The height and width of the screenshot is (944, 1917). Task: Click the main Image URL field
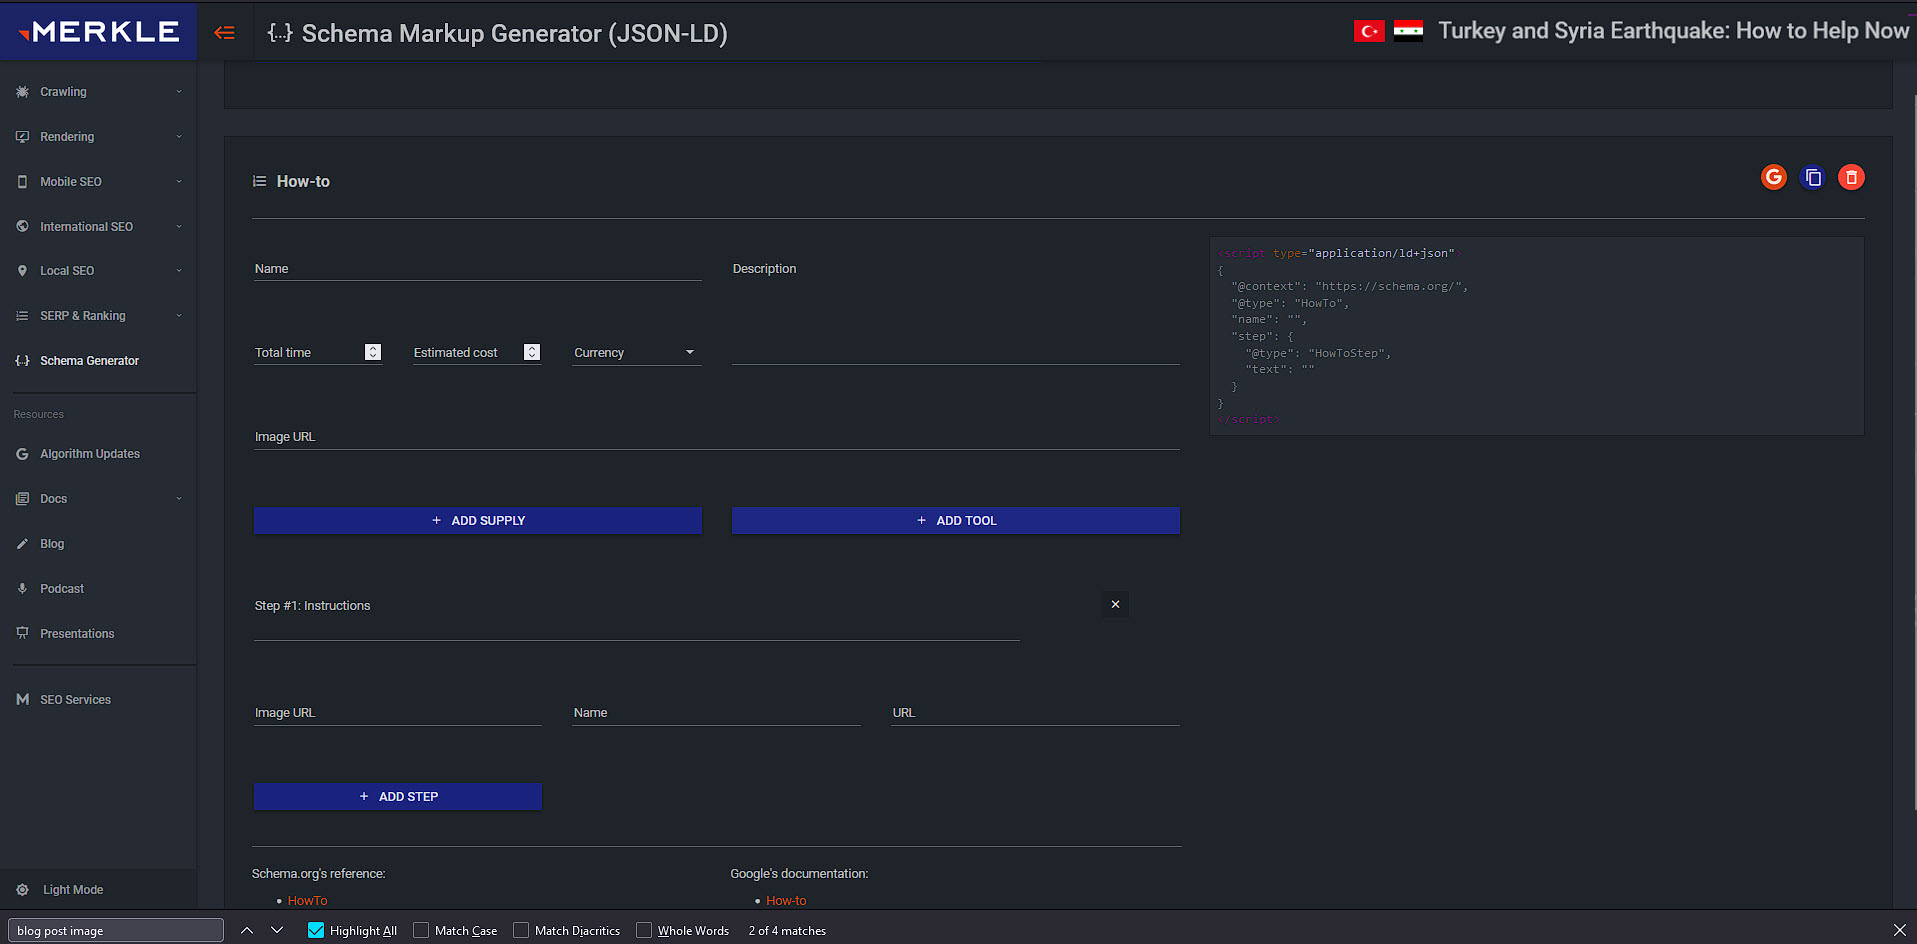716,436
